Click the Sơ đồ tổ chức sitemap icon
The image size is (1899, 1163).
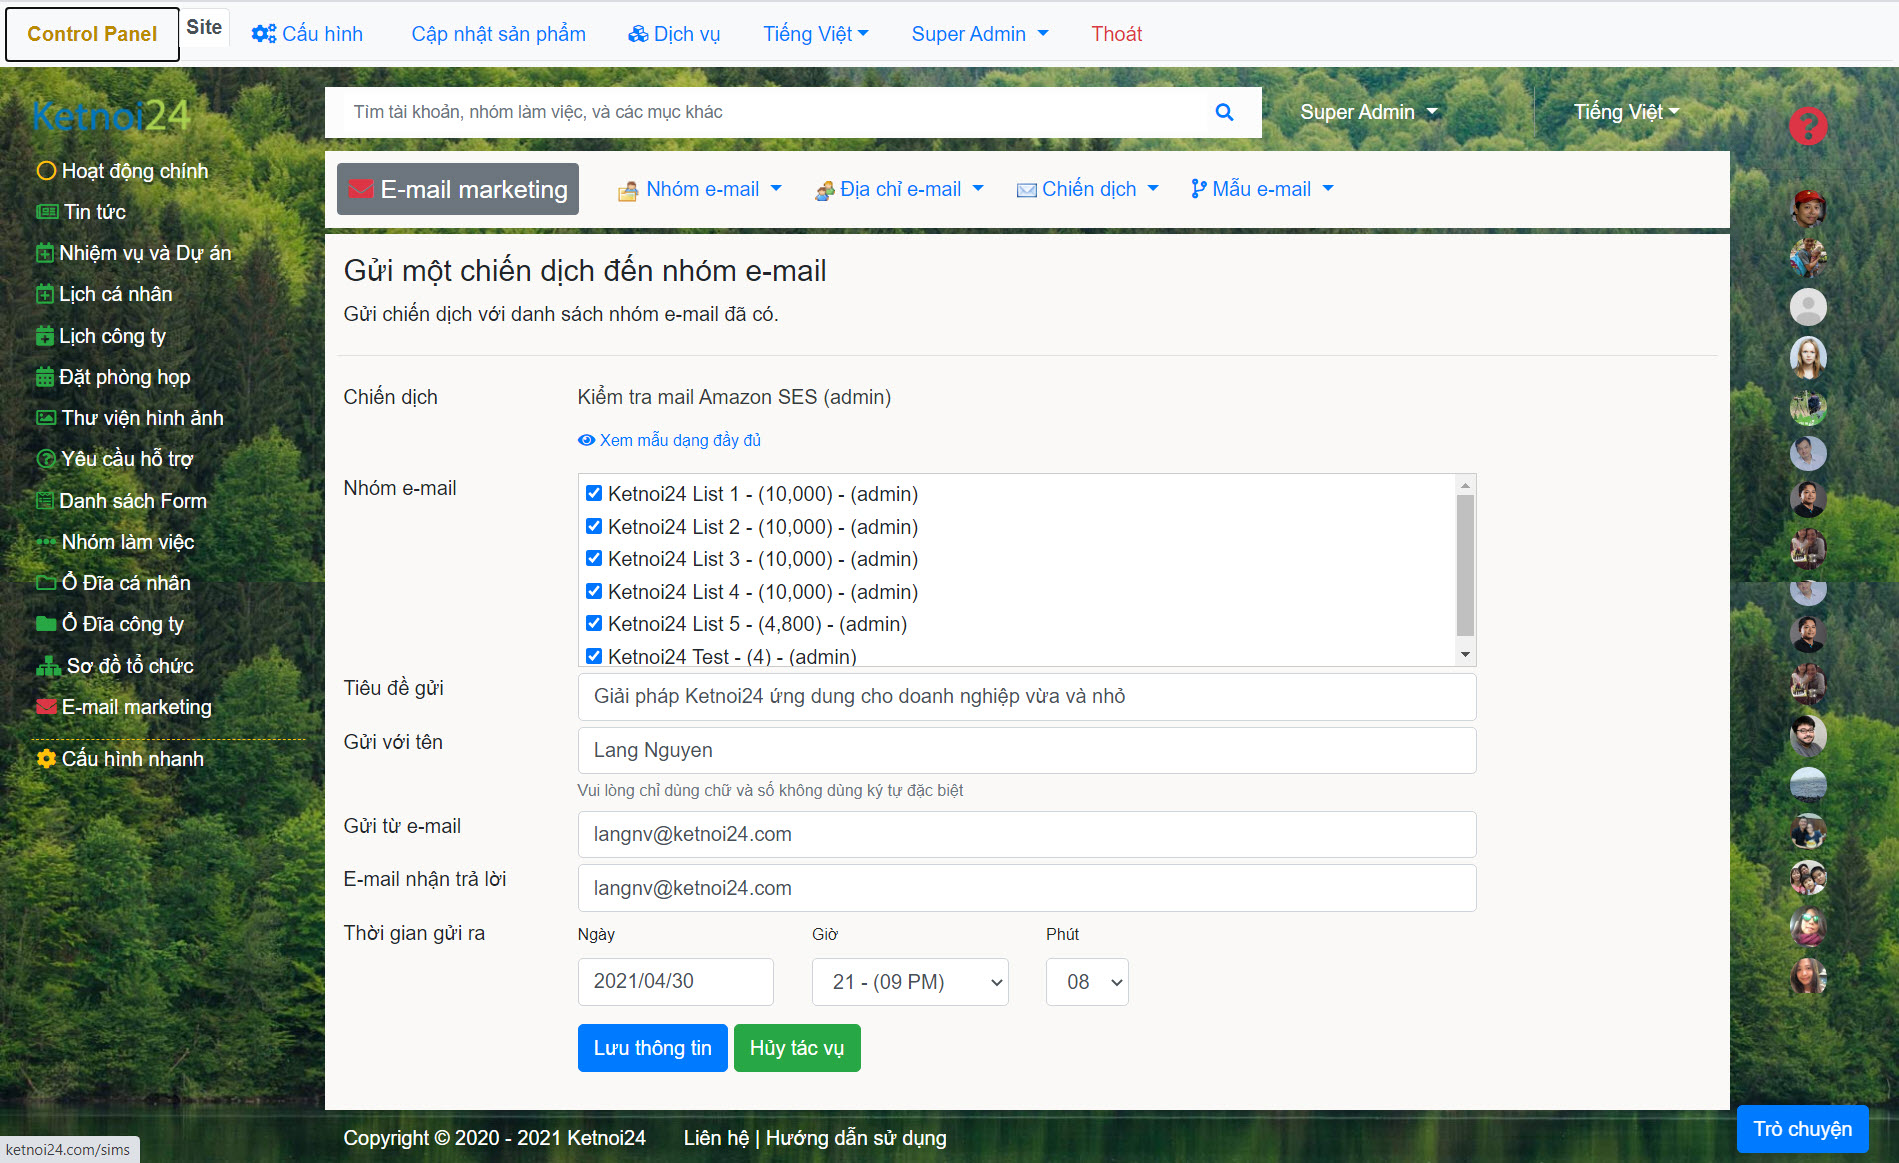(49, 666)
